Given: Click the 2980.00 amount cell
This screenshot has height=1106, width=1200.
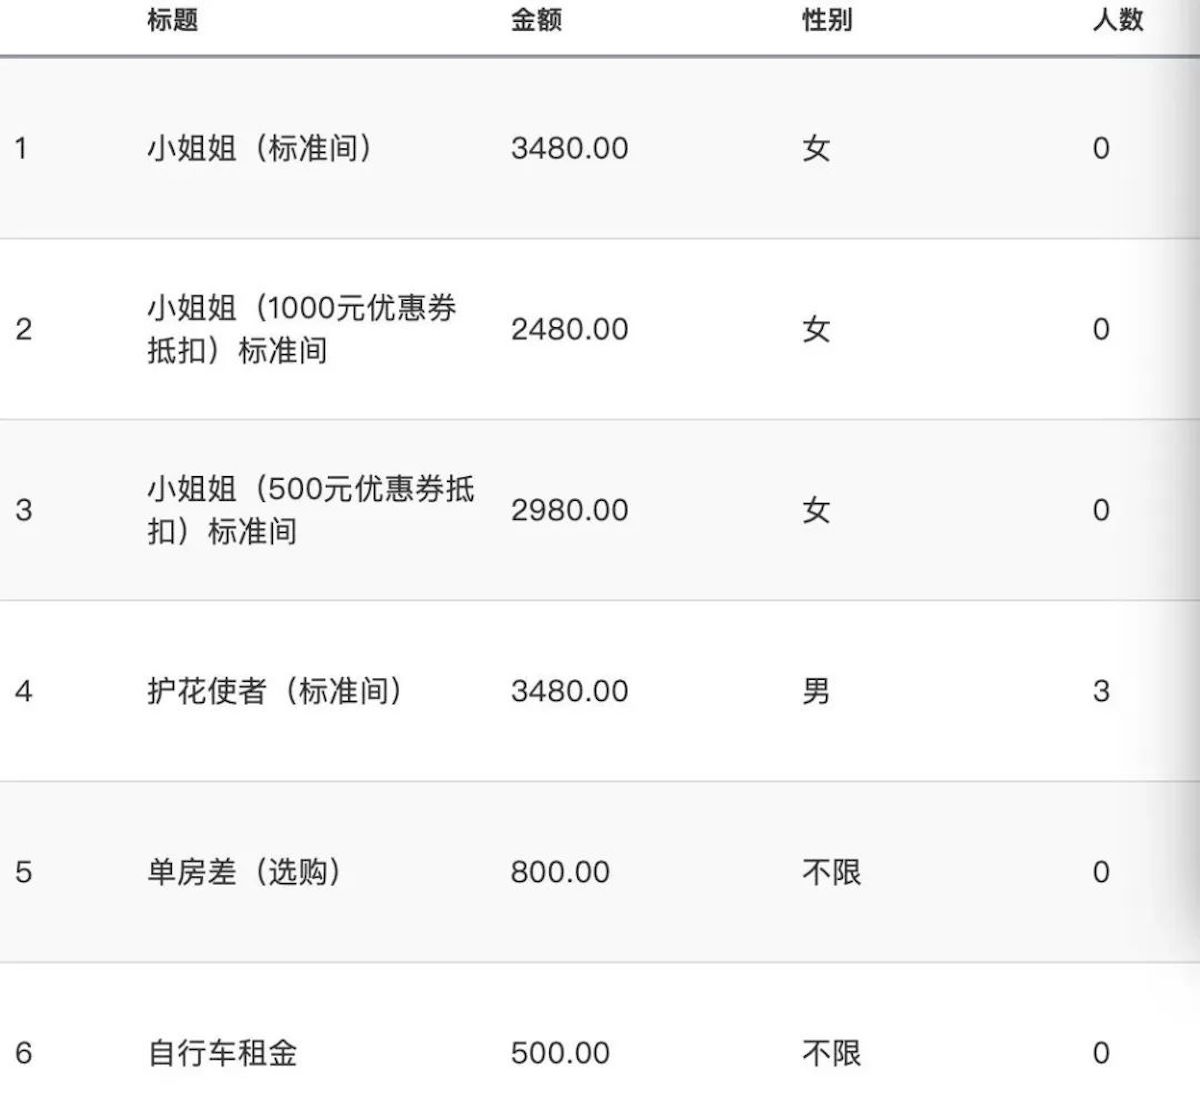Looking at the screenshot, I should [x=569, y=510].
